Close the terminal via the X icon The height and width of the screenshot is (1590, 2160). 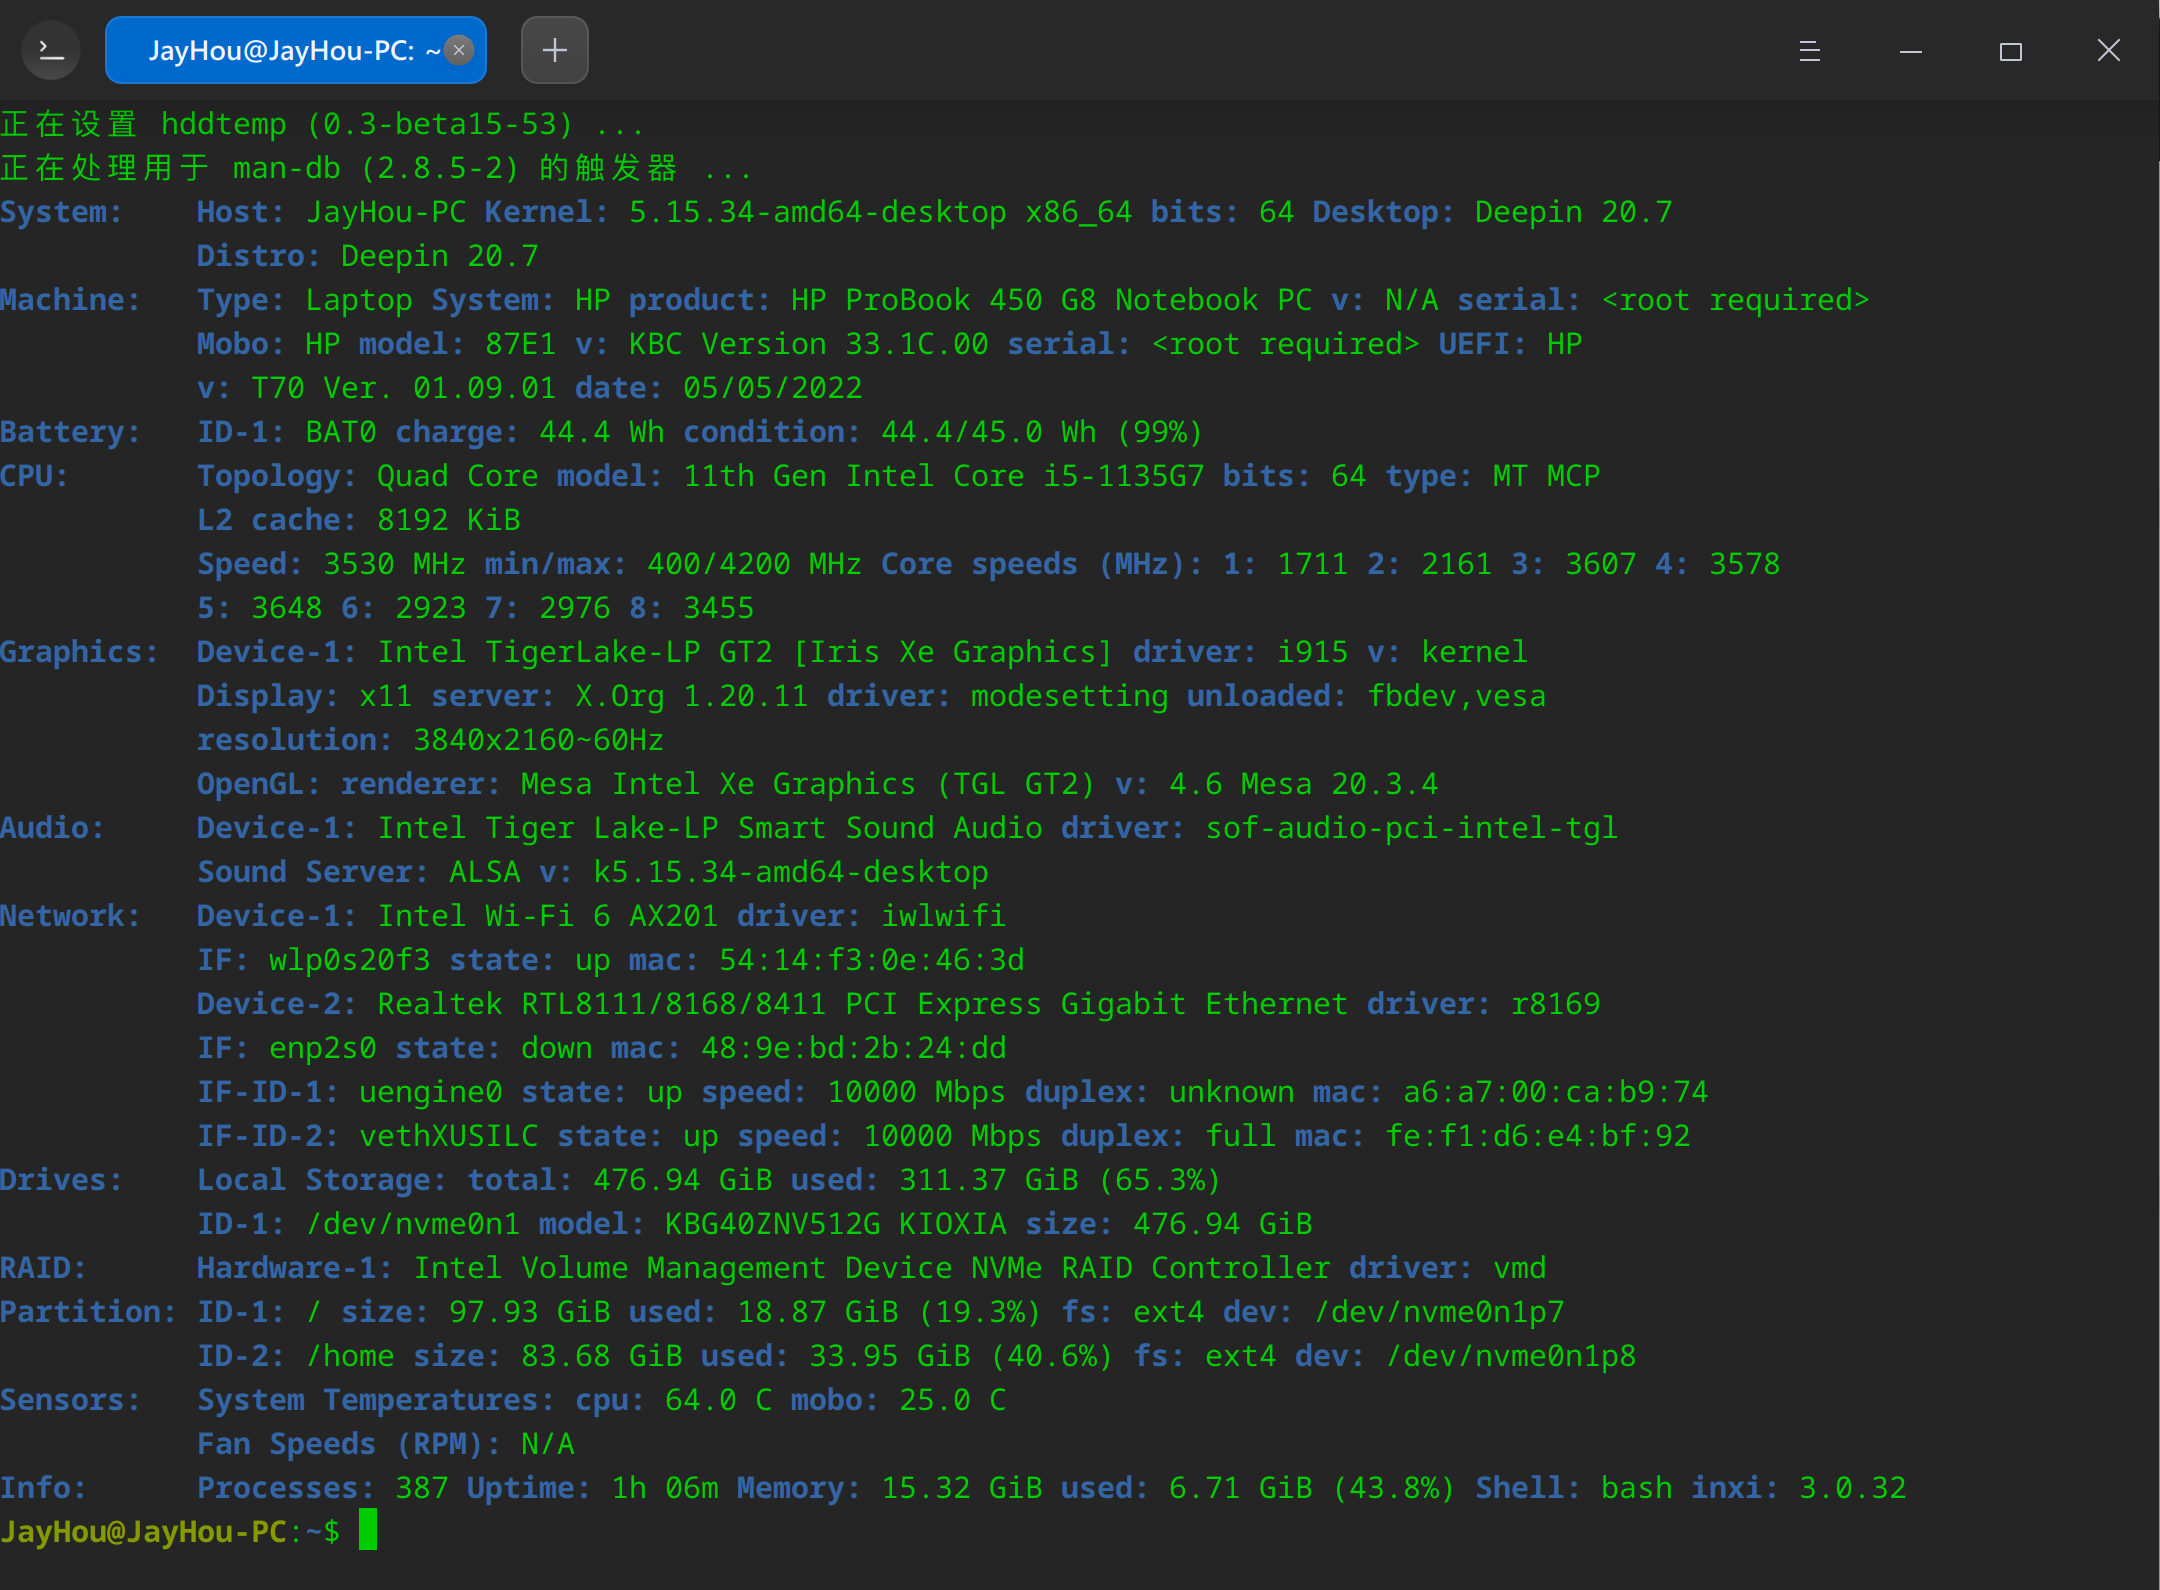click(x=2108, y=50)
